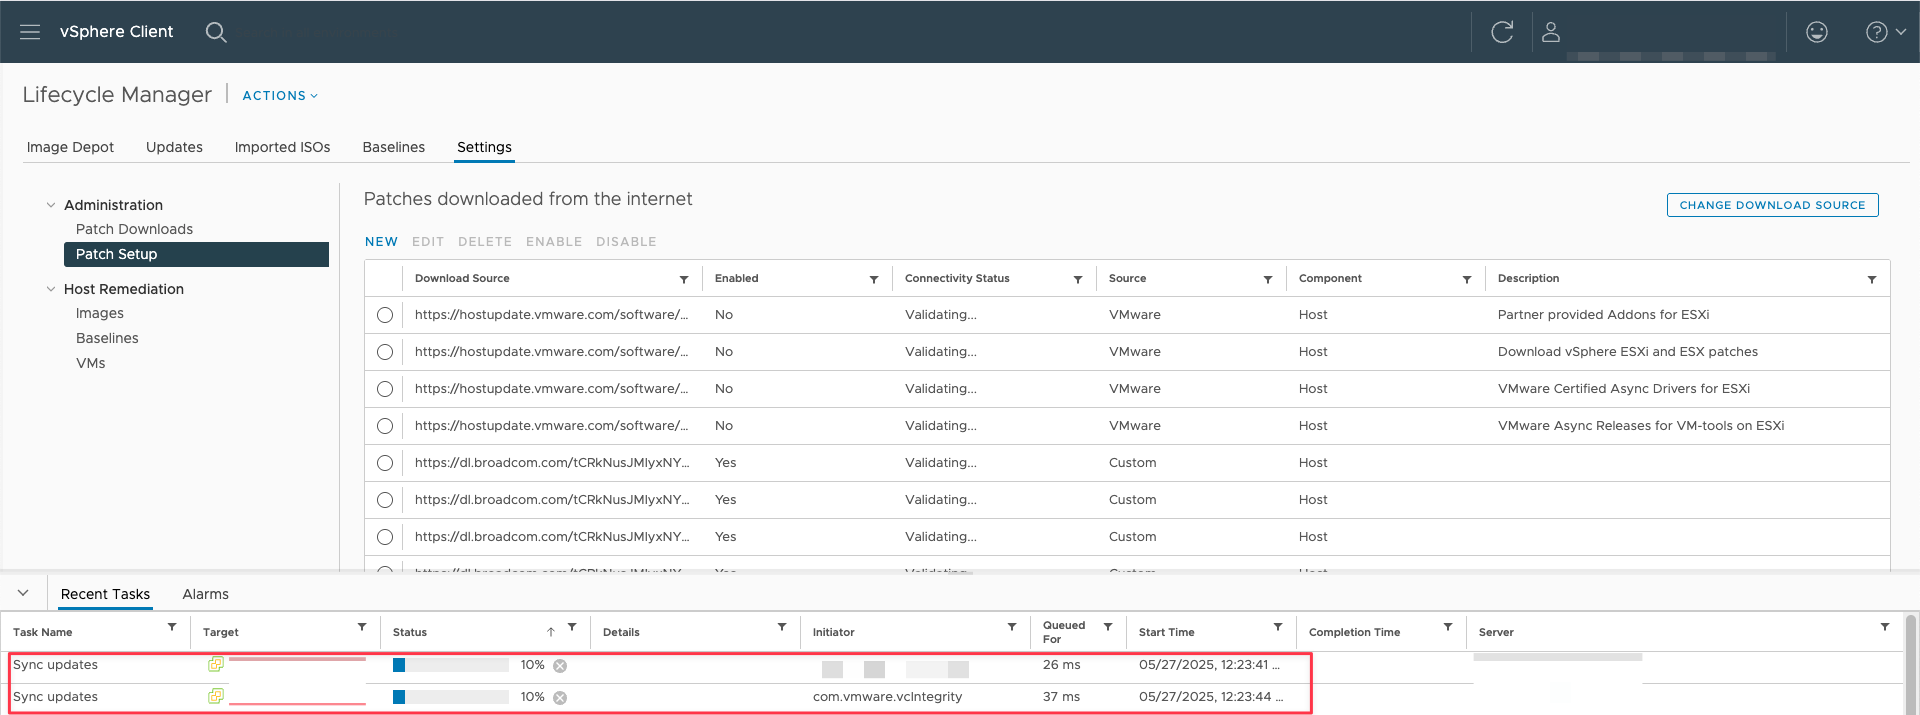Select third dl.broadcom.com custom source

point(385,537)
